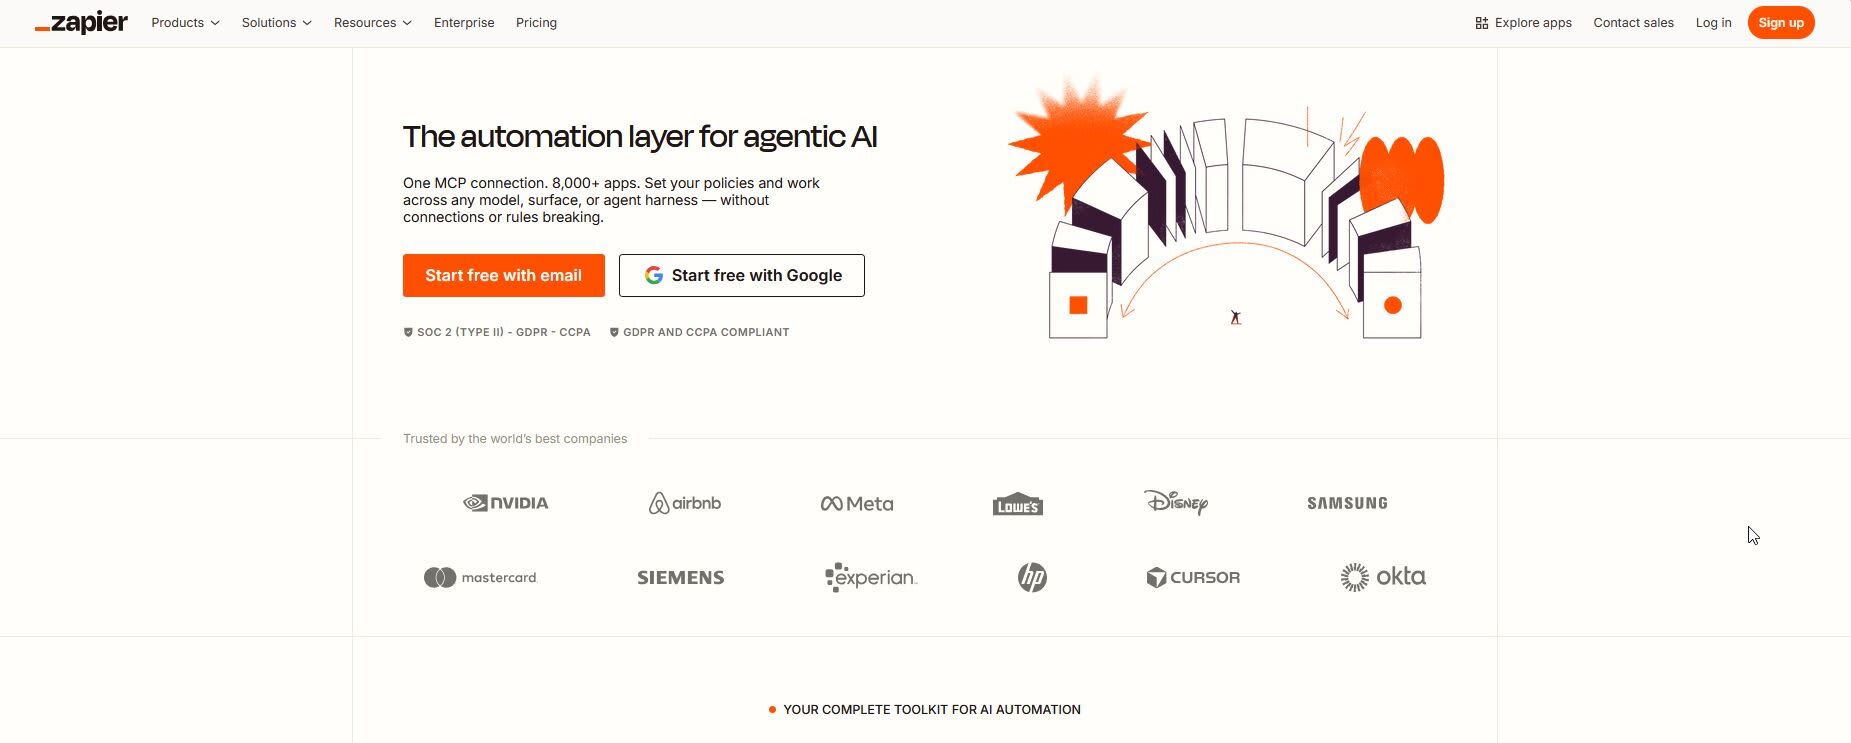Screen dimensions: 1851x743
Task: Click the Mastercard logo
Action: [x=481, y=577]
